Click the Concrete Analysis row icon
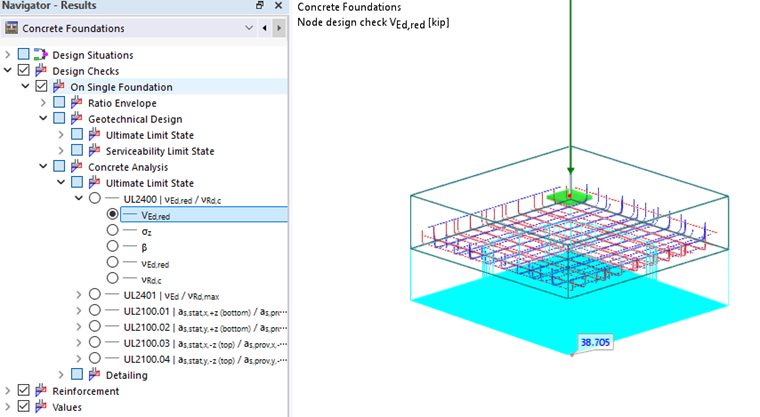 [77, 166]
